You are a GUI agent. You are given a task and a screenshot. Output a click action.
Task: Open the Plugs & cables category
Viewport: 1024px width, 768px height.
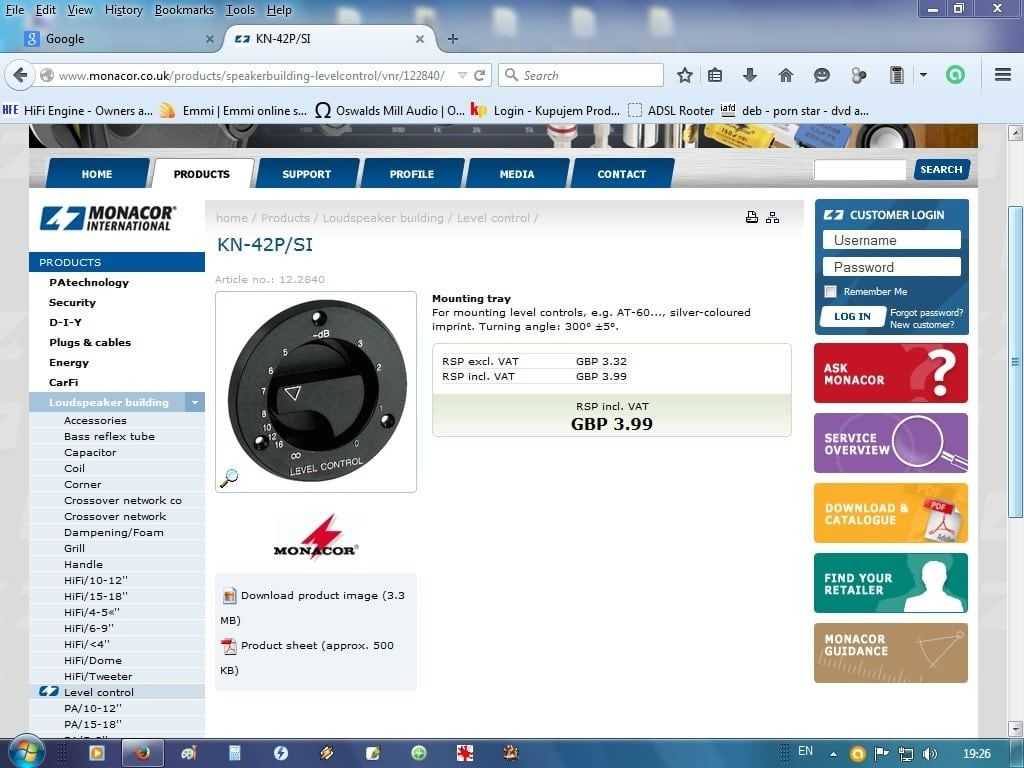point(90,342)
